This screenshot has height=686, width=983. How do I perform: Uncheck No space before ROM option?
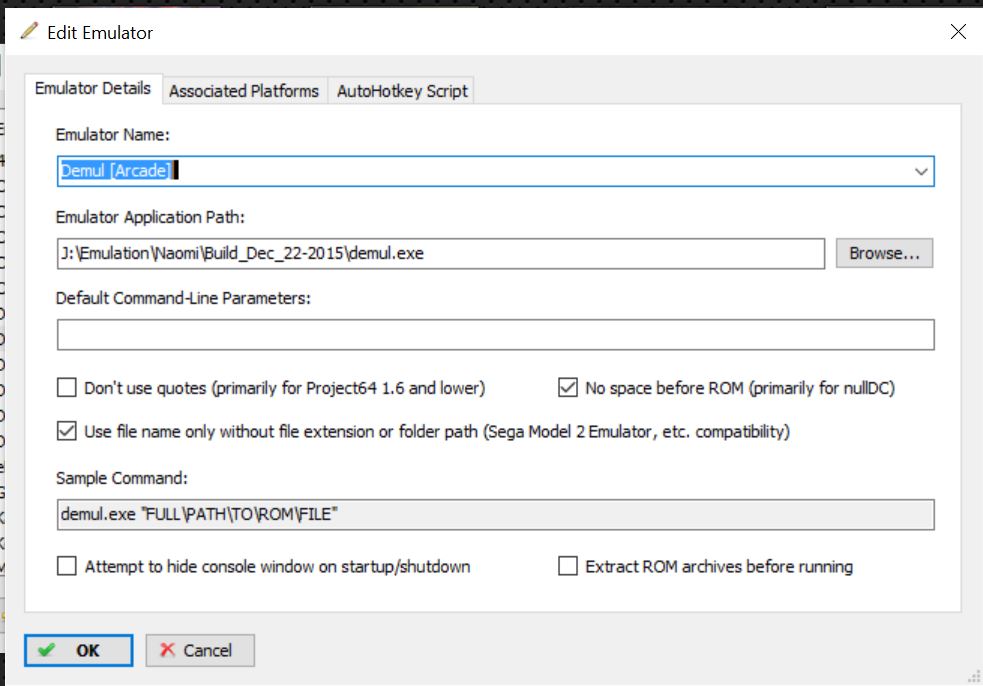coord(567,388)
